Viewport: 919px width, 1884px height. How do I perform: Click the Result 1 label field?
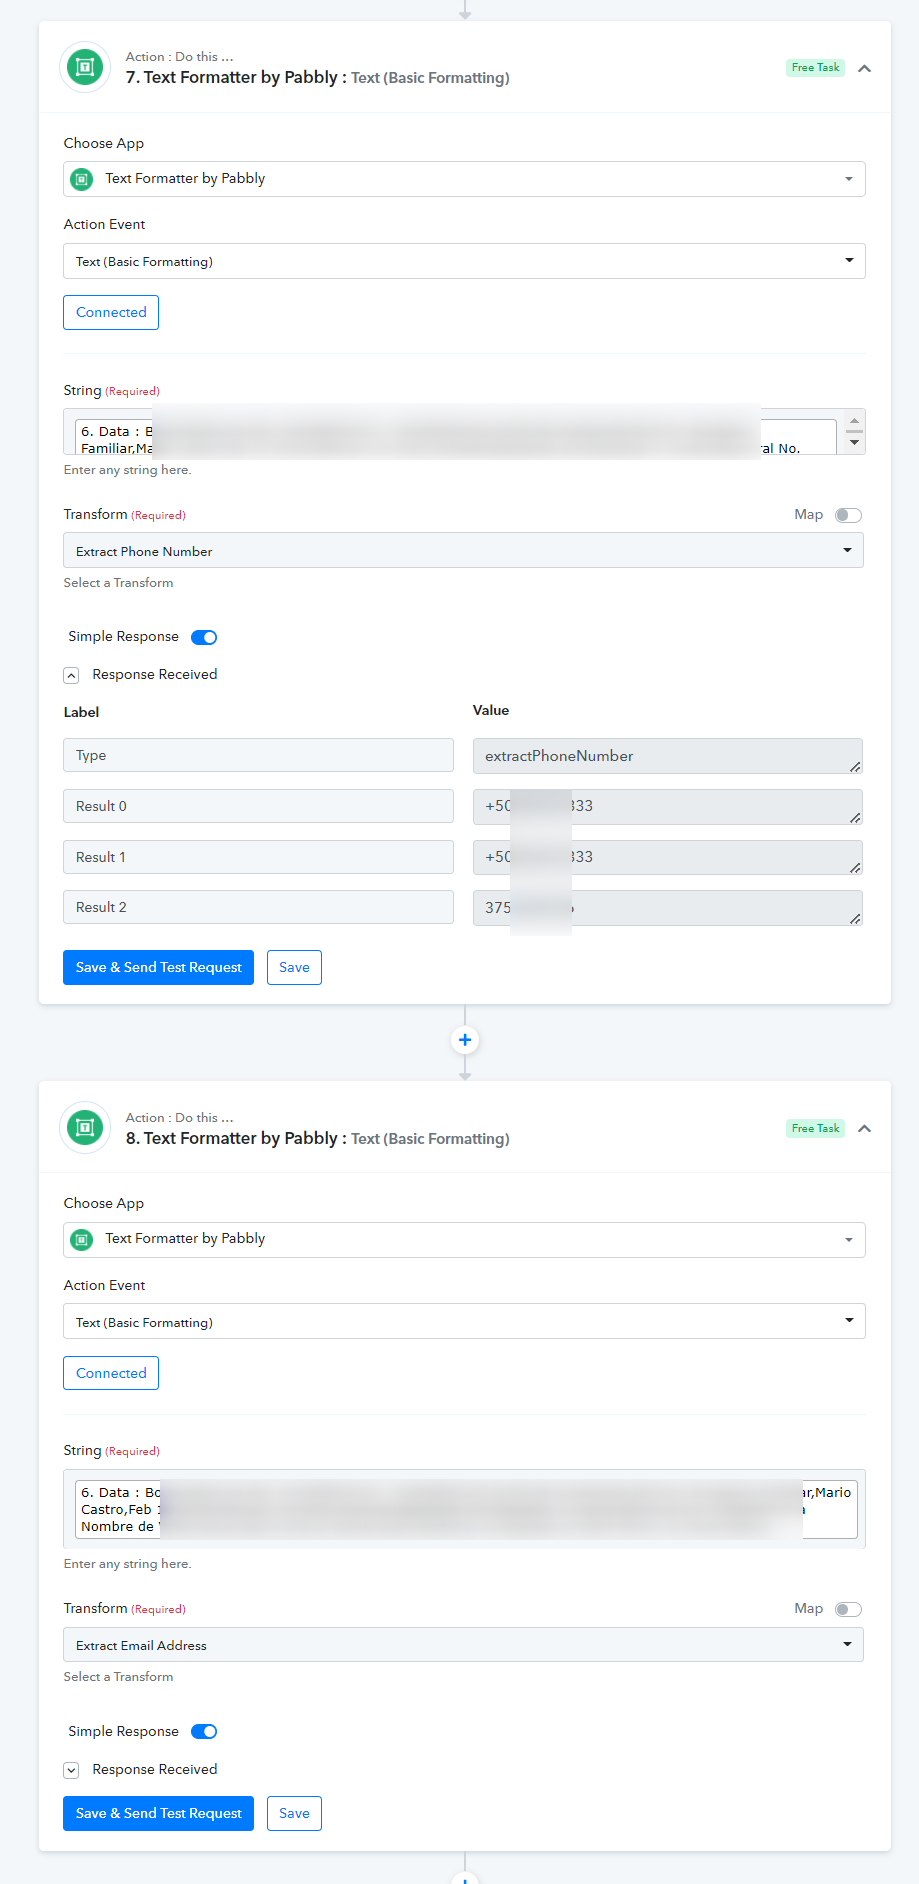258,857
